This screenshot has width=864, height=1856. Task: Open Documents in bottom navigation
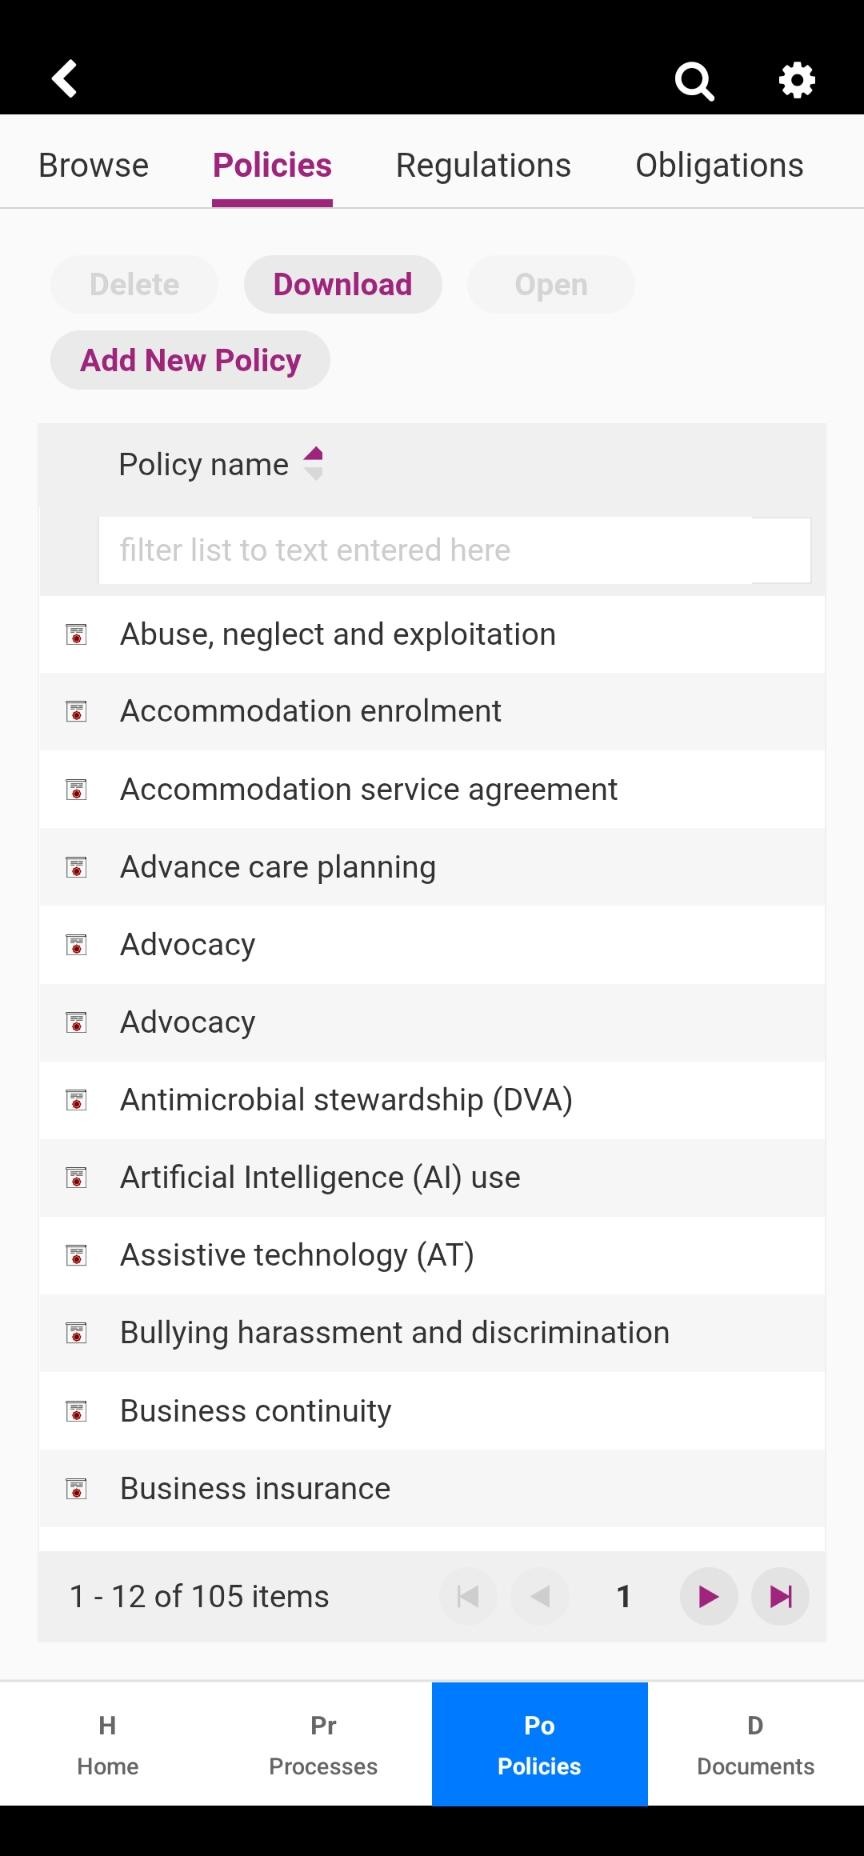756,1744
